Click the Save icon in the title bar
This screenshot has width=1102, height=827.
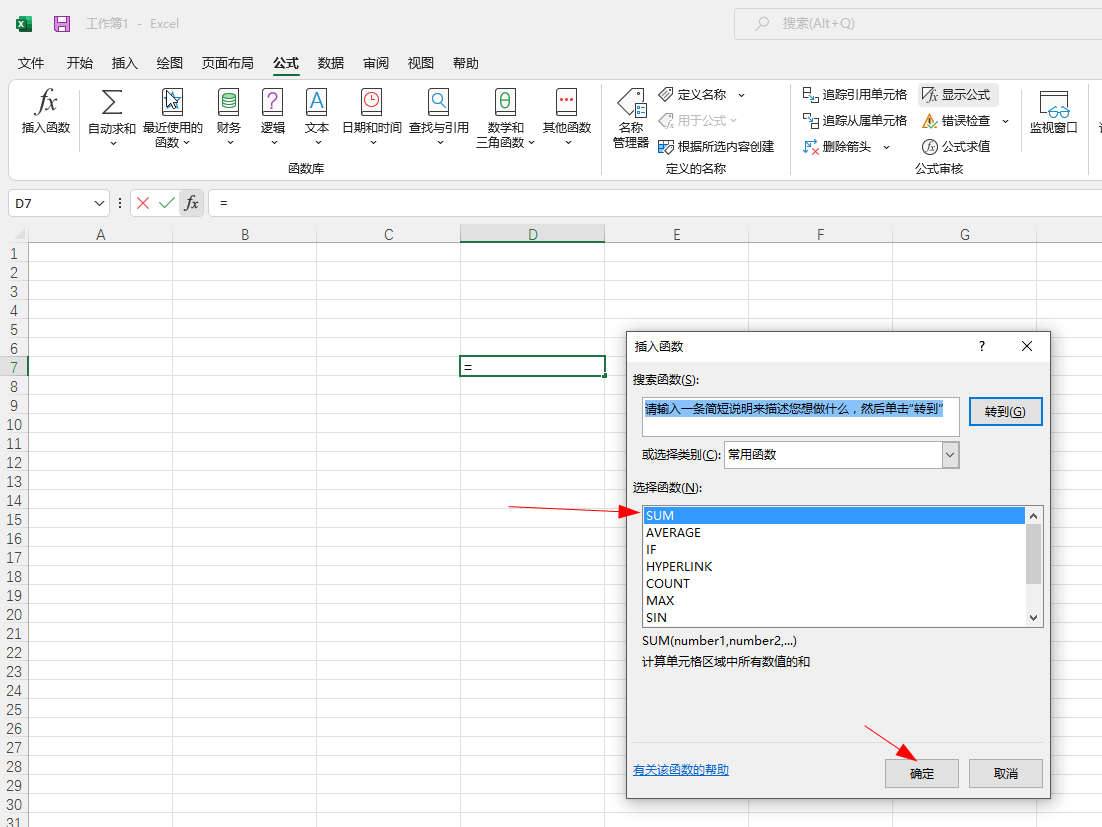tap(62, 23)
